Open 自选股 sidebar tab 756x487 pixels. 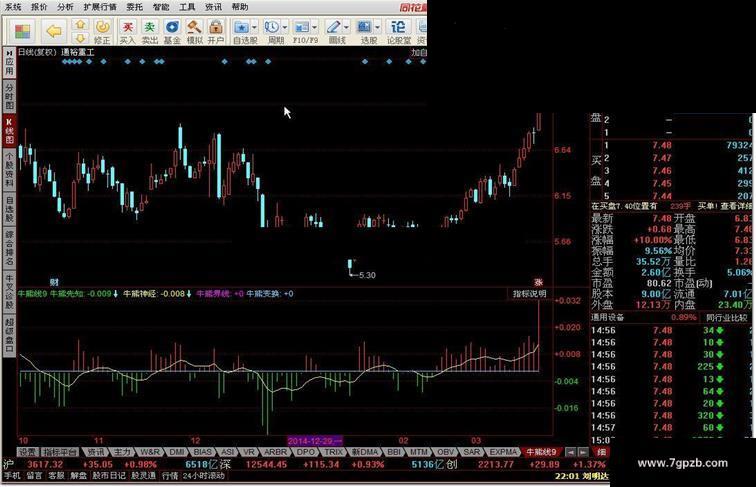(9, 210)
